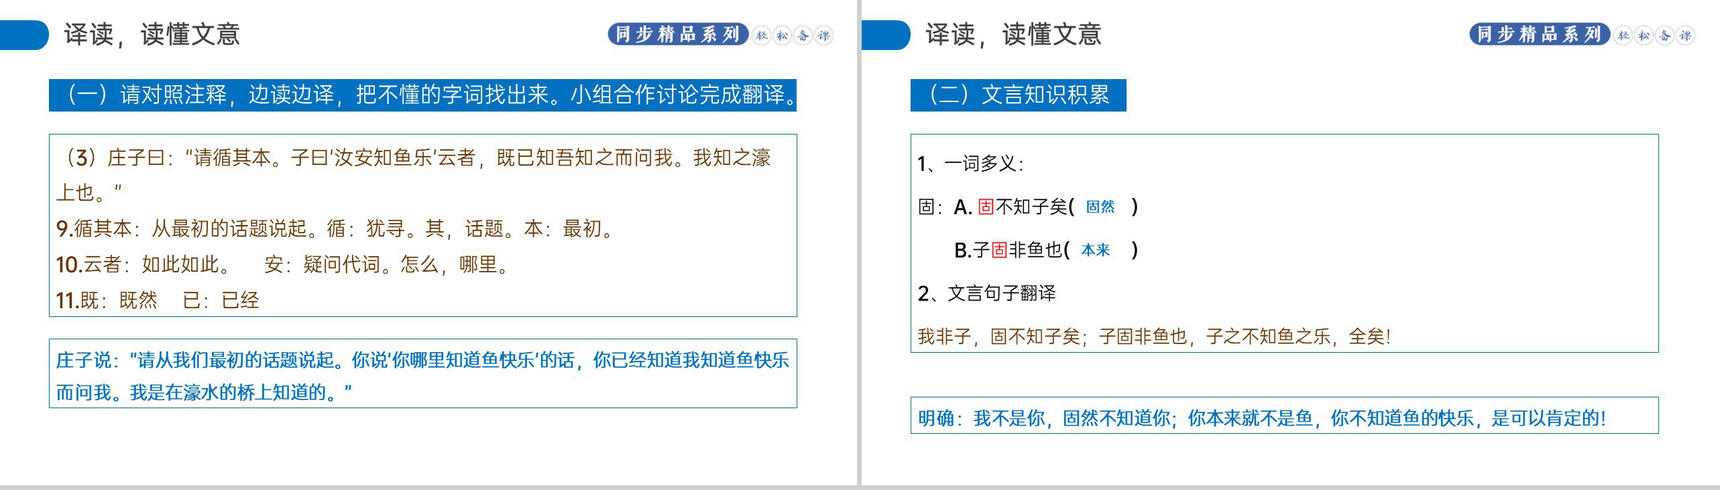Click translation line starting 庄子说
Image resolution: width=1720 pixels, height=490 pixels.
[x=423, y=360]
